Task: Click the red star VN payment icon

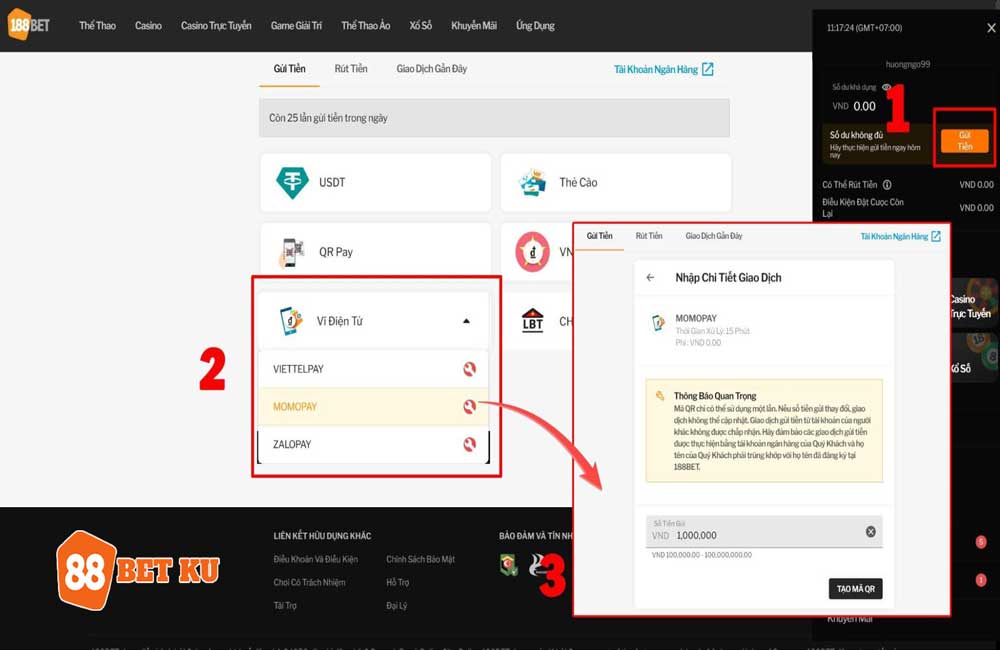Action: (x=533, y=252)
